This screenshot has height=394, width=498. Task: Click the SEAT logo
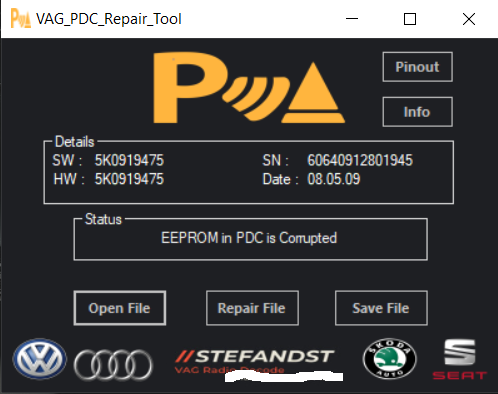[460, 359]
